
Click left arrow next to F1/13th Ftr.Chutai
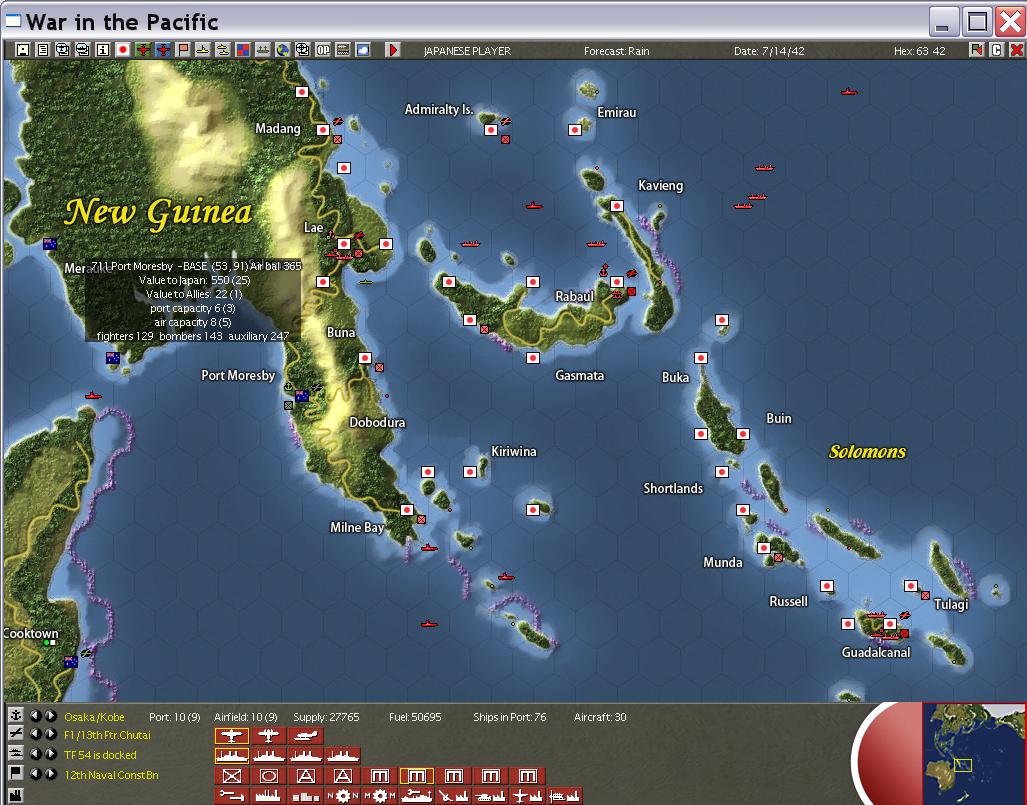pyautogui.click(x=35, y=734)
